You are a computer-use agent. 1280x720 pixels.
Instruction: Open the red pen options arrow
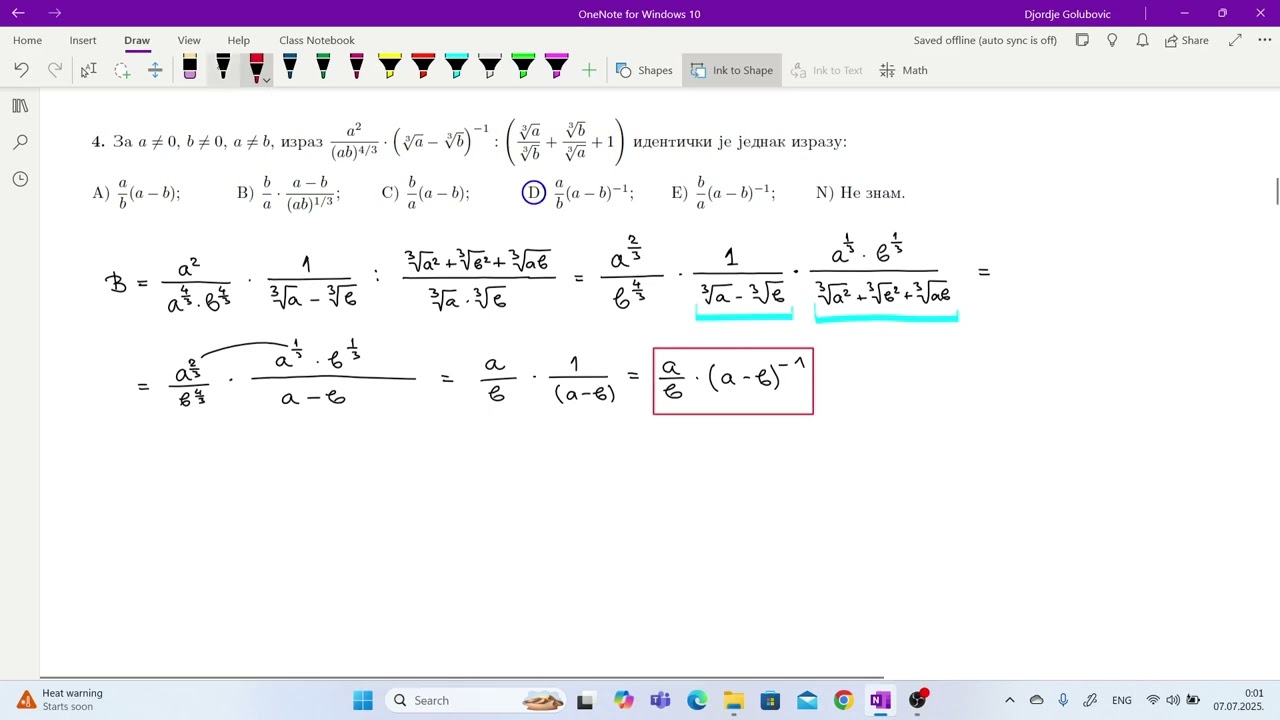[267, 79]
